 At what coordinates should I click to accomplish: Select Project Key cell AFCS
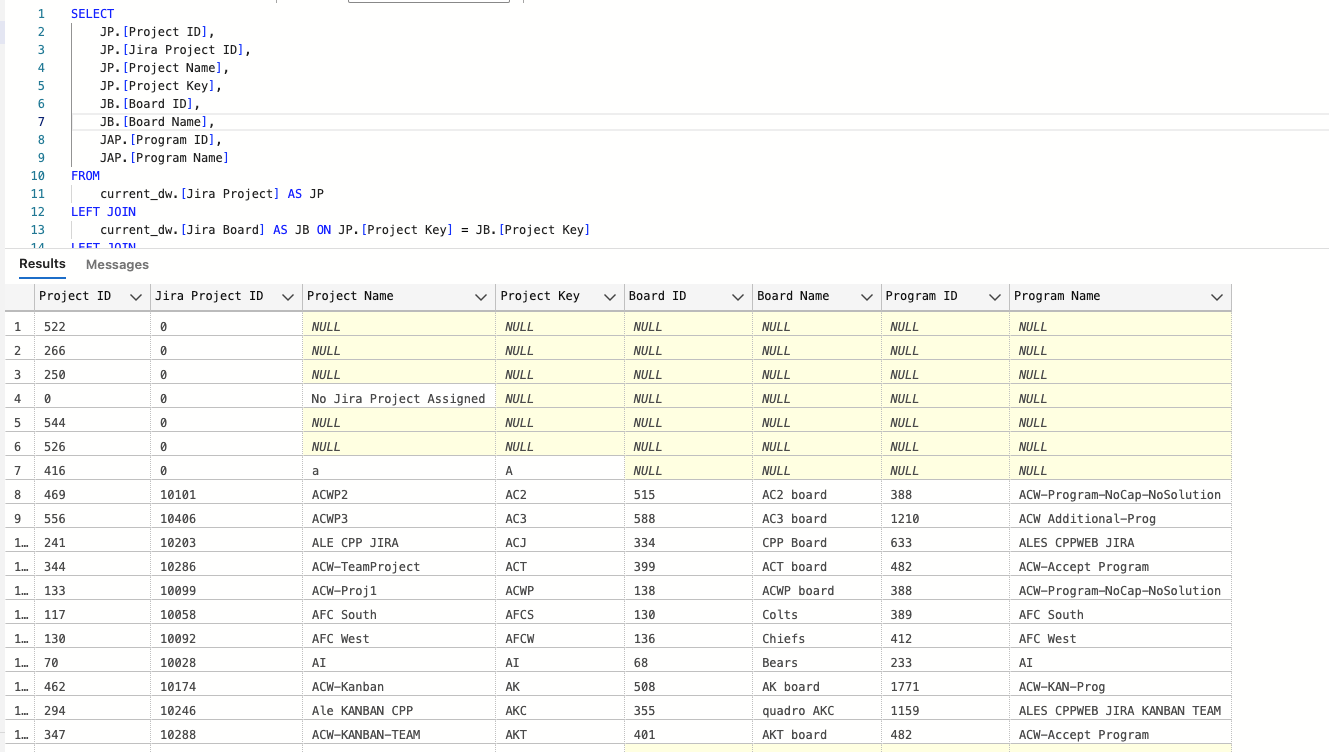[560, 615]
